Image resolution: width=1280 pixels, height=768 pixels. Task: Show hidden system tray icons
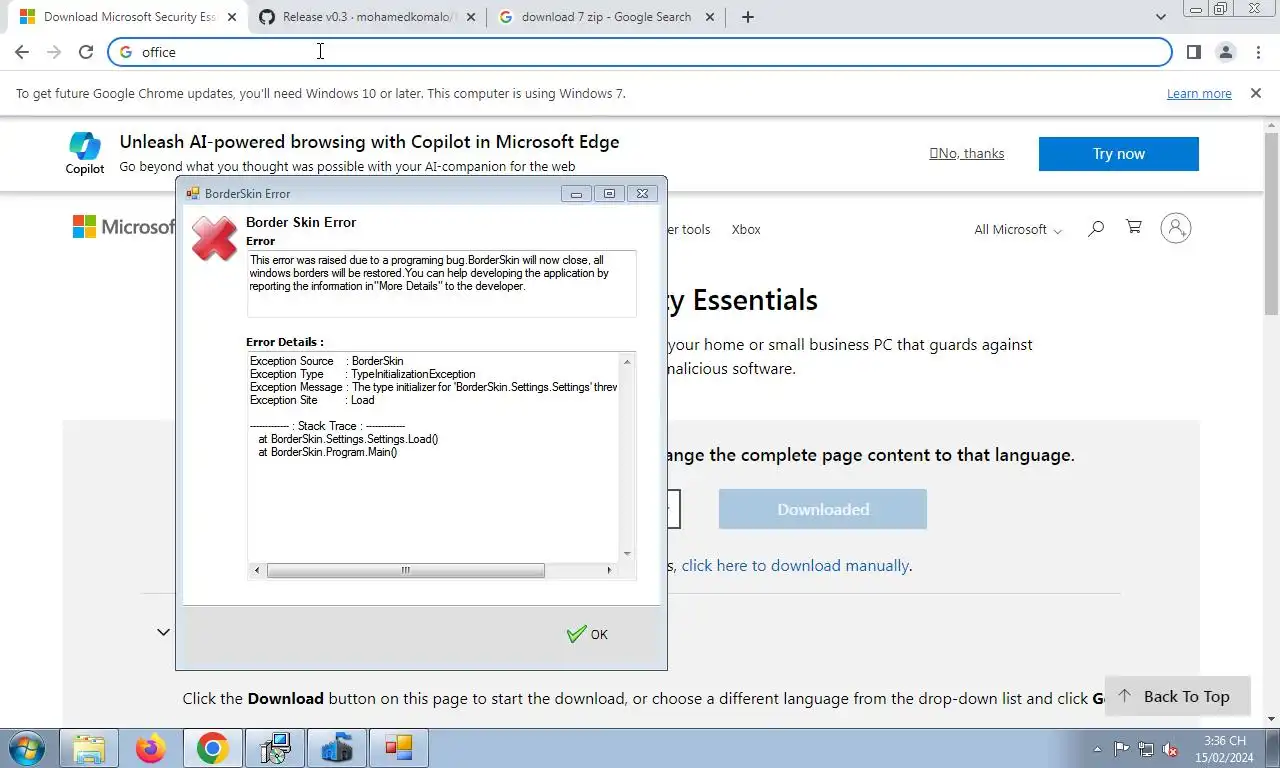[1099, 749]
